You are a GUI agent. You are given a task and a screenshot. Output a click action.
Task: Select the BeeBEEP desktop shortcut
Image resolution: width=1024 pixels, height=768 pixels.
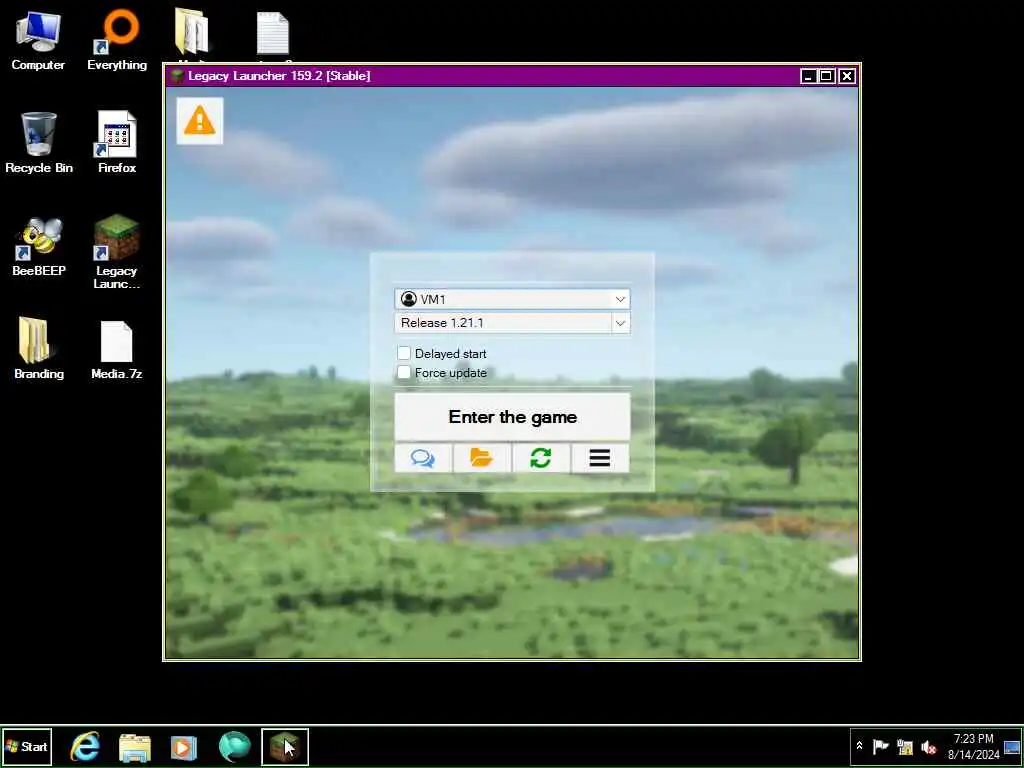39,247
